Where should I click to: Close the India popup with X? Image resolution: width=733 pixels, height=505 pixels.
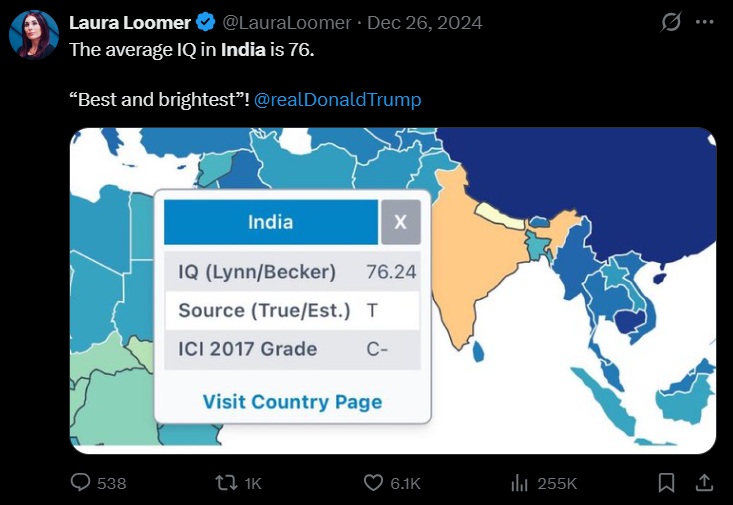(x=400, y=222)
